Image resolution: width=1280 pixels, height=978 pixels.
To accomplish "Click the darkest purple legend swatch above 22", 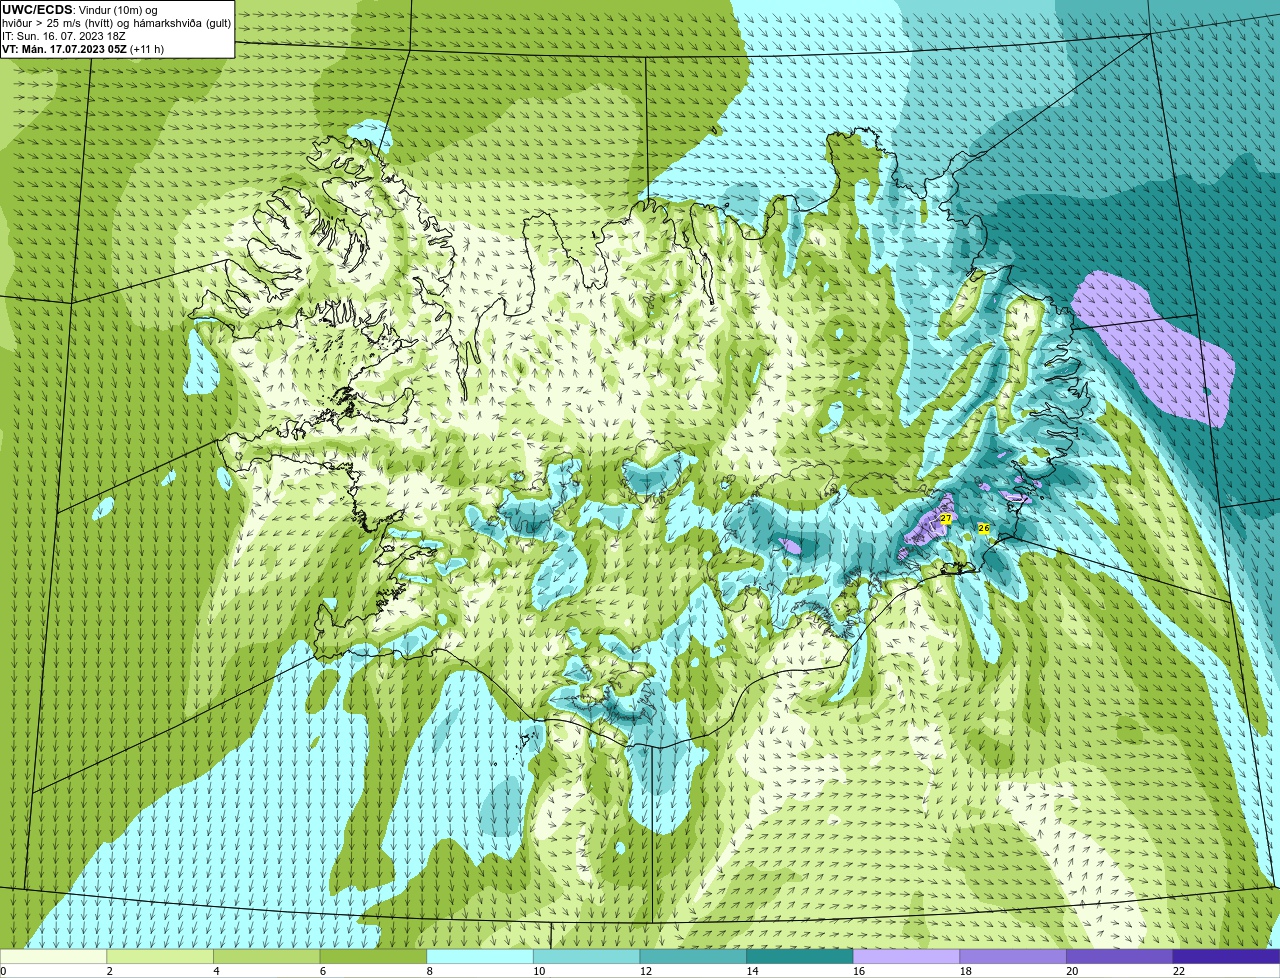I will click(x=1227, y=956).
